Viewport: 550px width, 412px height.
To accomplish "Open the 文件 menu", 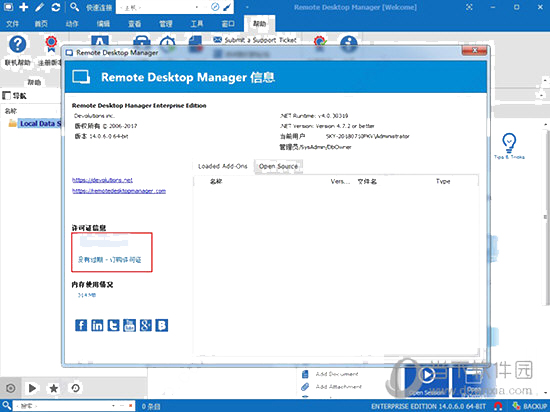I will click(12, 24).
